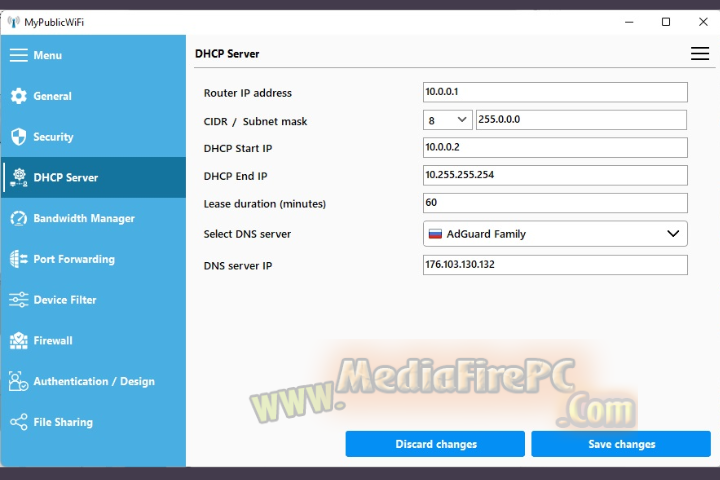Open the hamburger menu at top right
This screenshot has width=720, height=480.
click(x=699, y=53)
